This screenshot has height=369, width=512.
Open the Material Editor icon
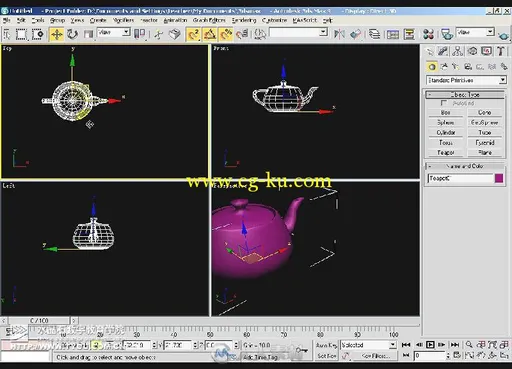click(429, 34)
